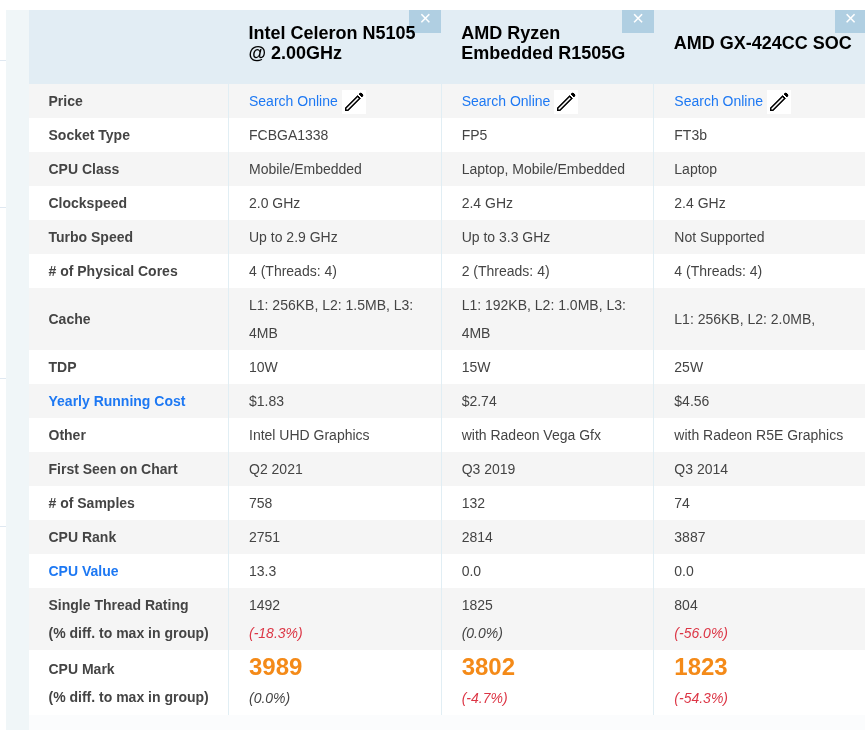Select the 1823 CPU Mark score
This screenshot has width=865, height=730.
point(701,667)
